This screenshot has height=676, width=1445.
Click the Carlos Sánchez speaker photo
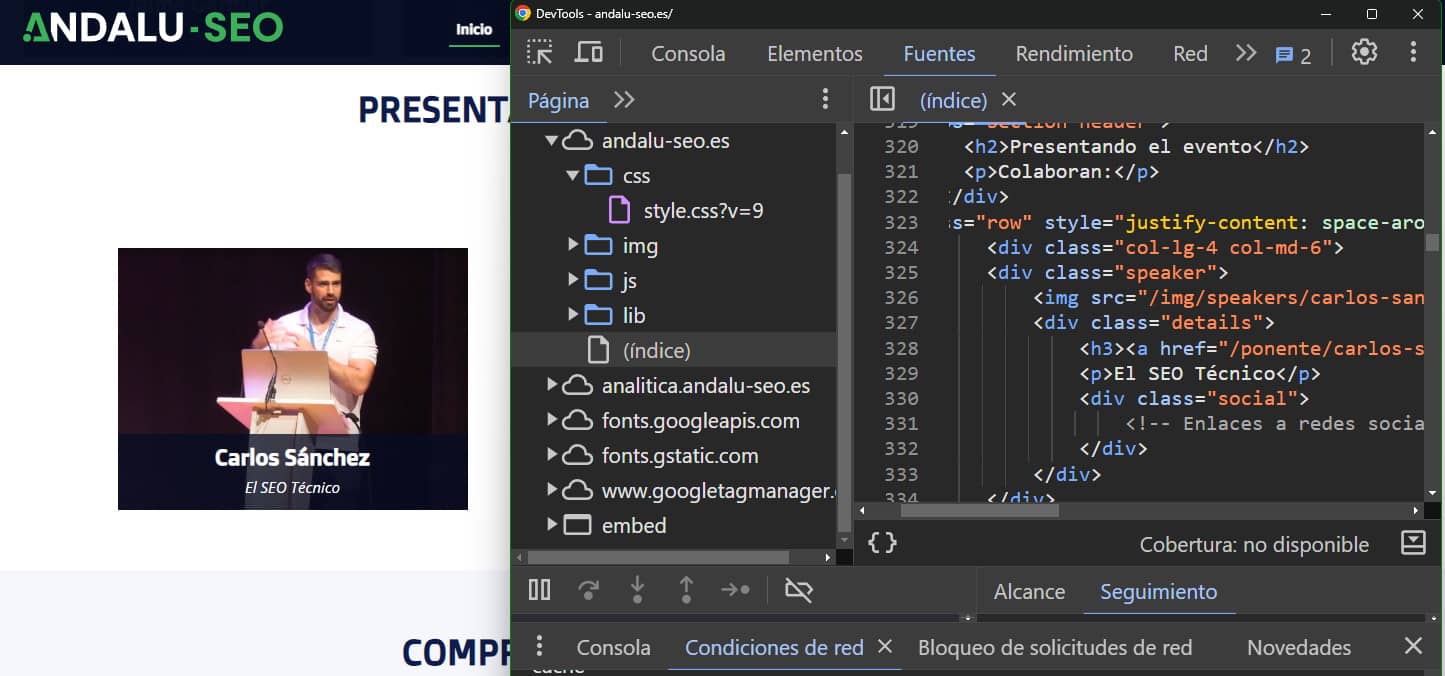(x=293, y=340)
